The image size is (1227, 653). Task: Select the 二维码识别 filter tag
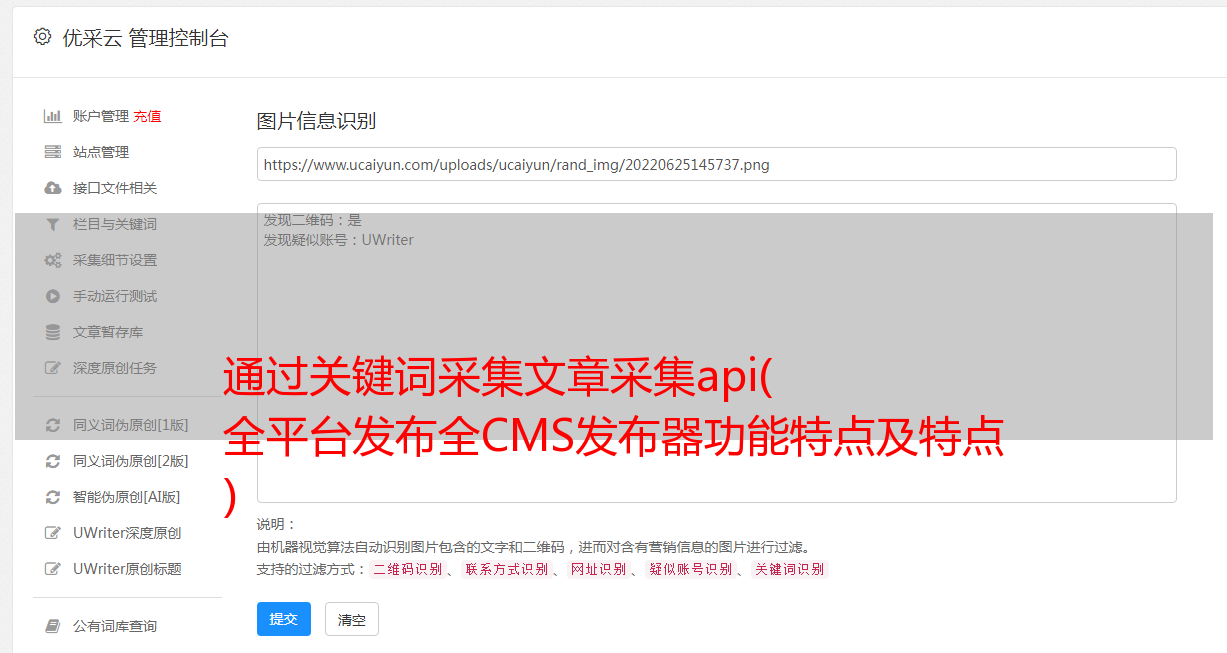coord(408,569)
